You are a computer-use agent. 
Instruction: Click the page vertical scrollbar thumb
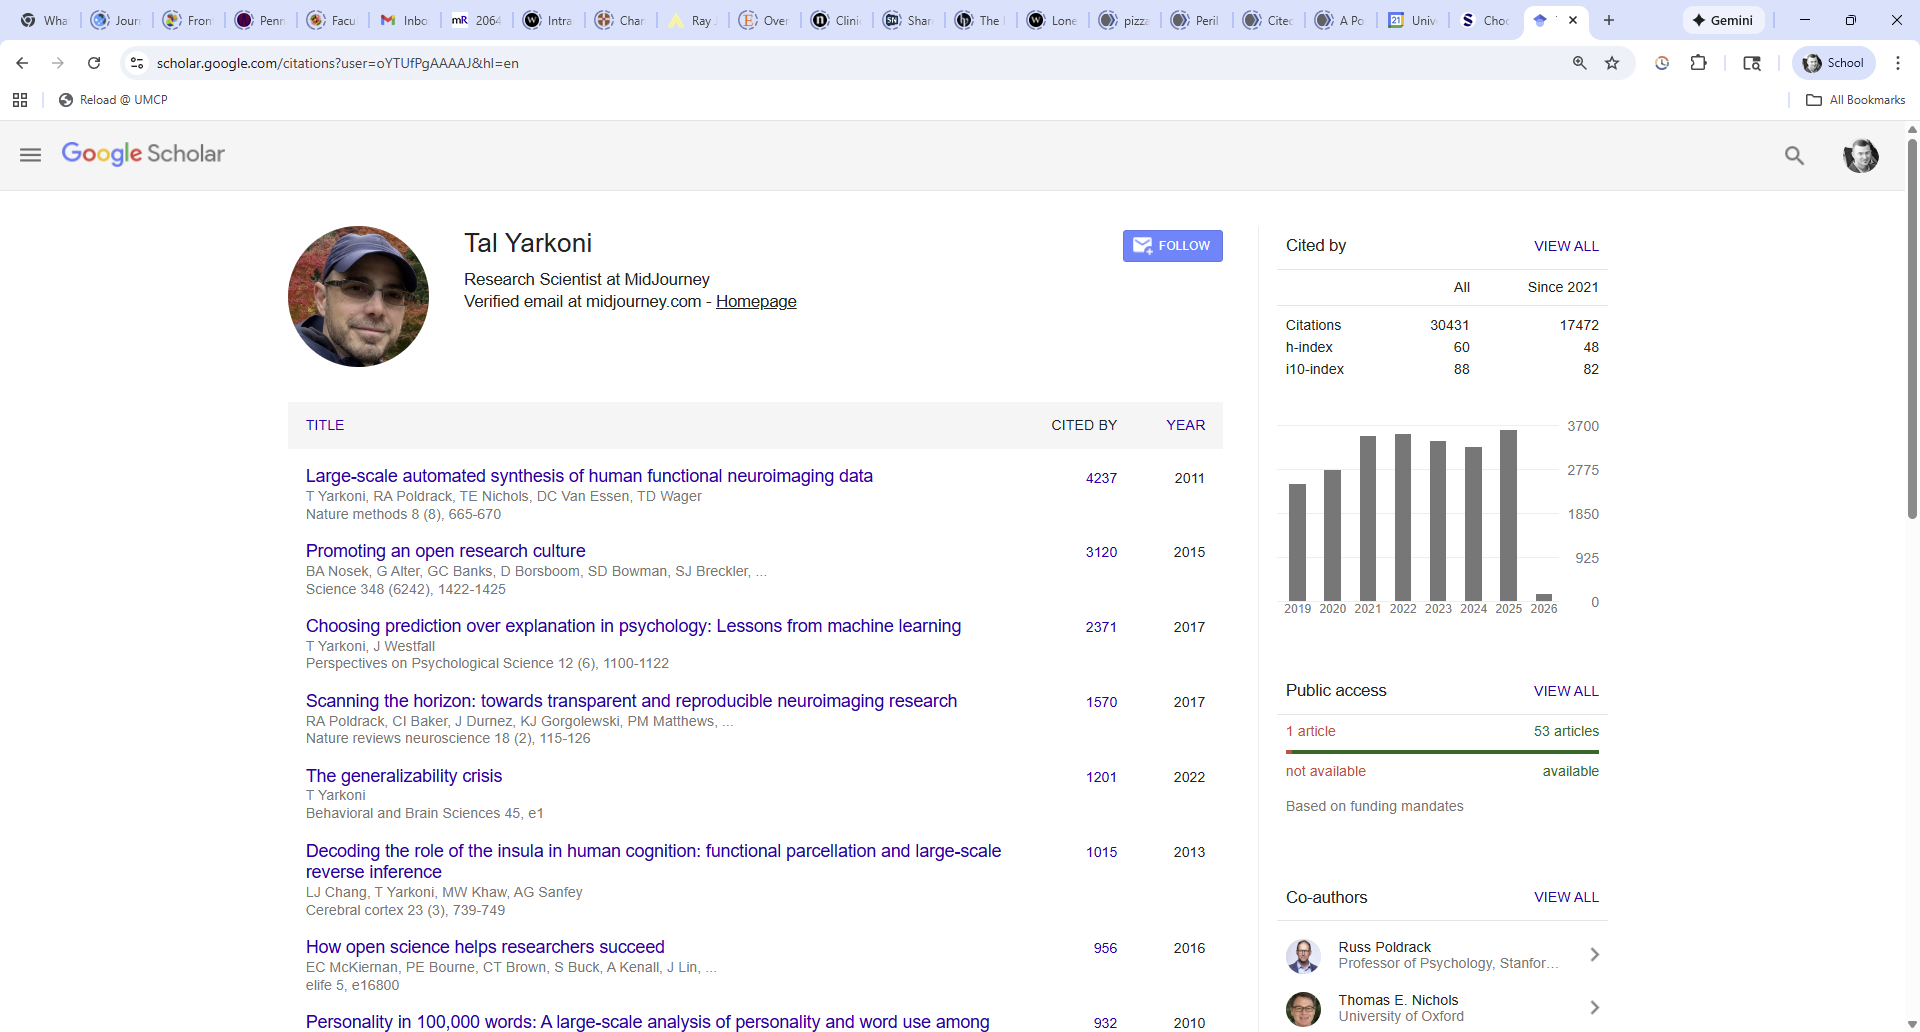(1912, 330)
